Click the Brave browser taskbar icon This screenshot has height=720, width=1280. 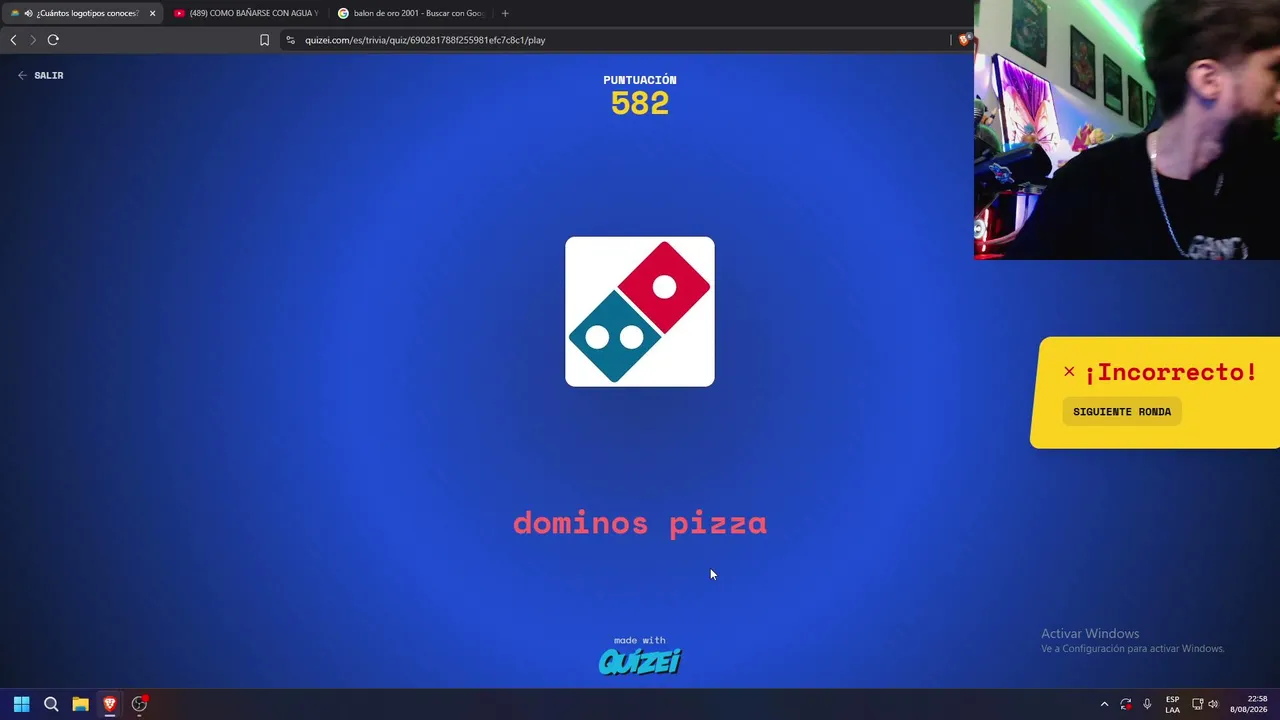coord(110,704)
